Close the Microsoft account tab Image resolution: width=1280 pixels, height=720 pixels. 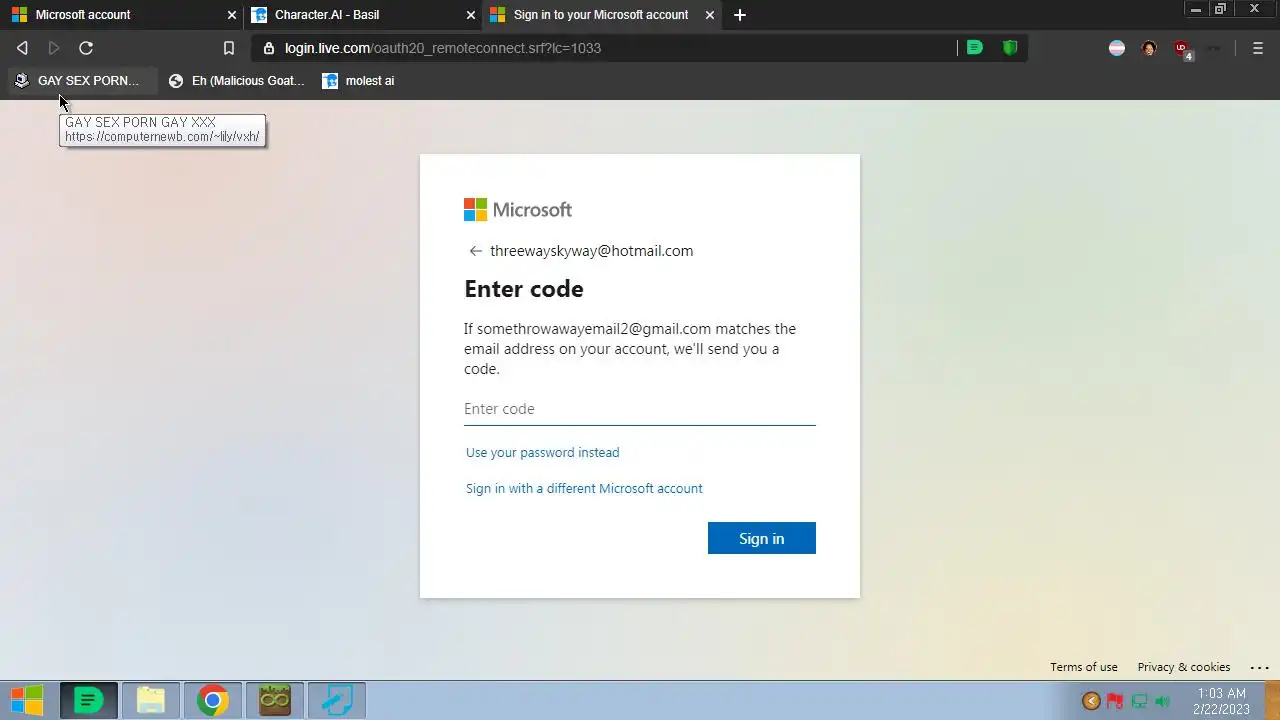(x=232, y=15)
